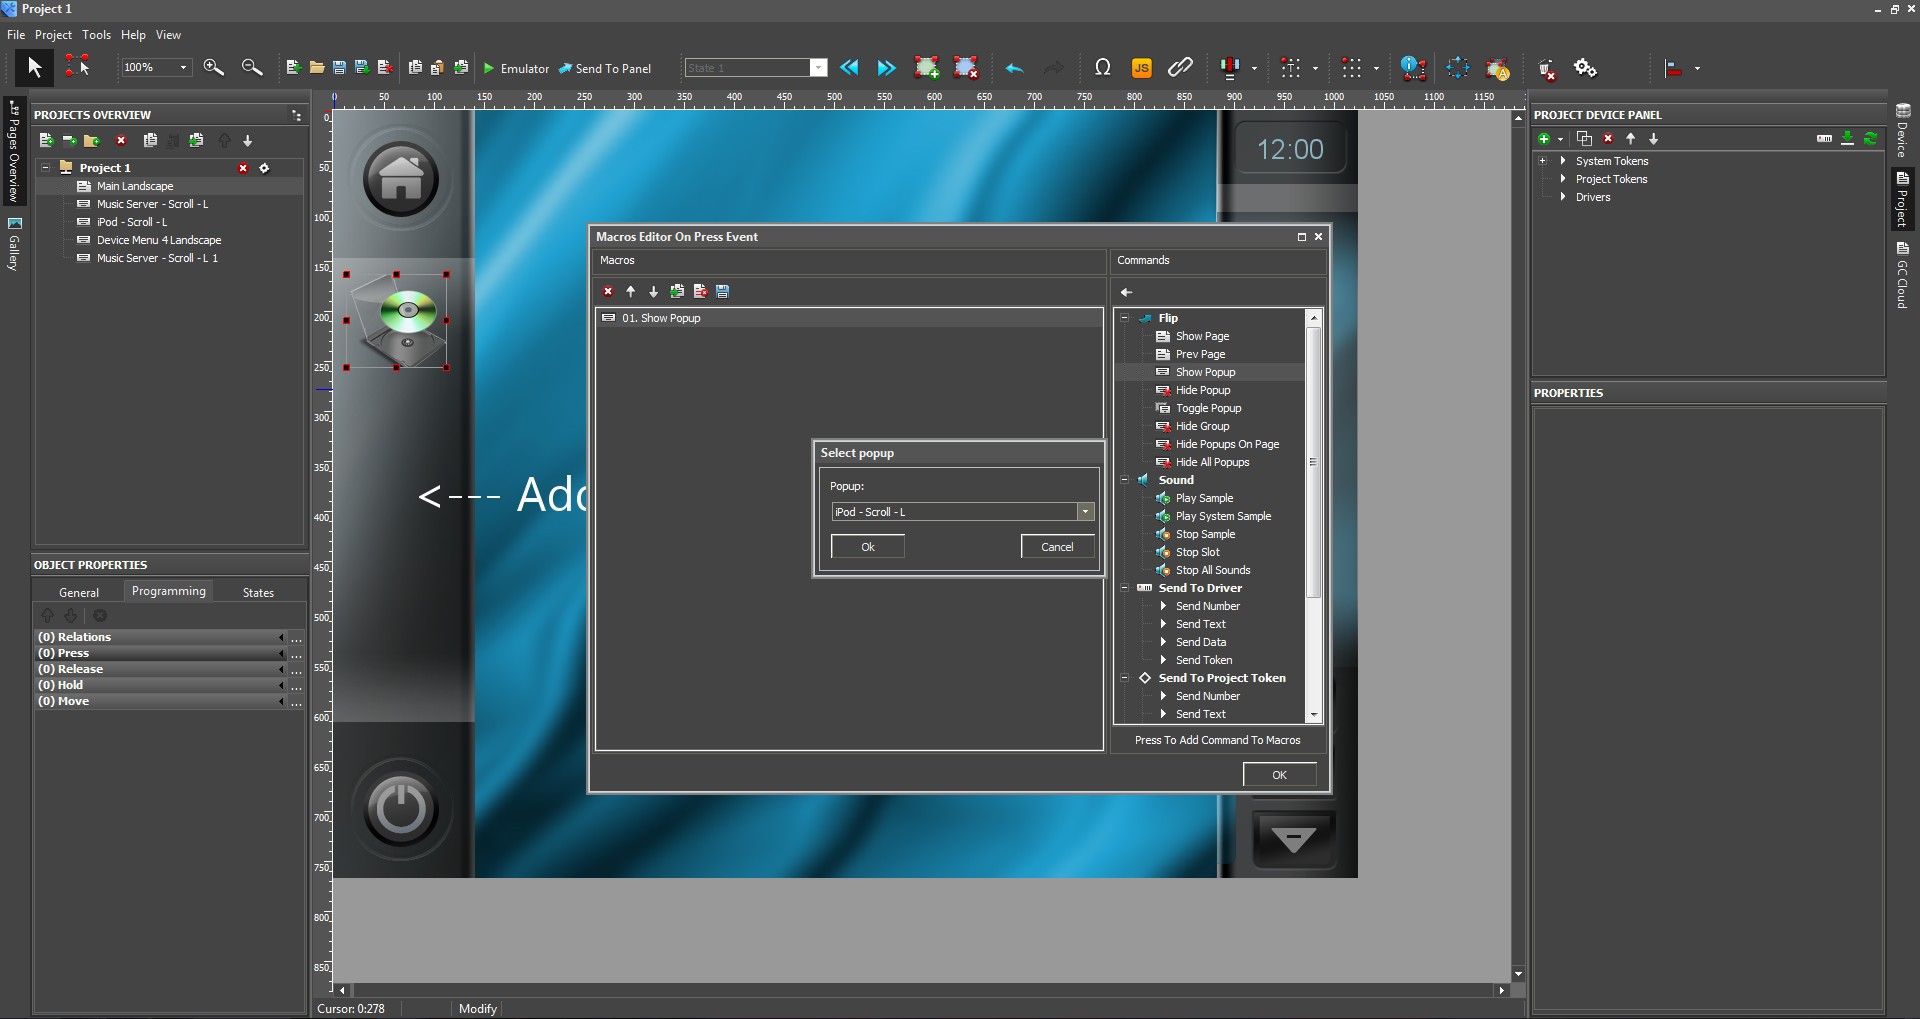Start the Emulator from the toolbar

click(x=515, y=68)
